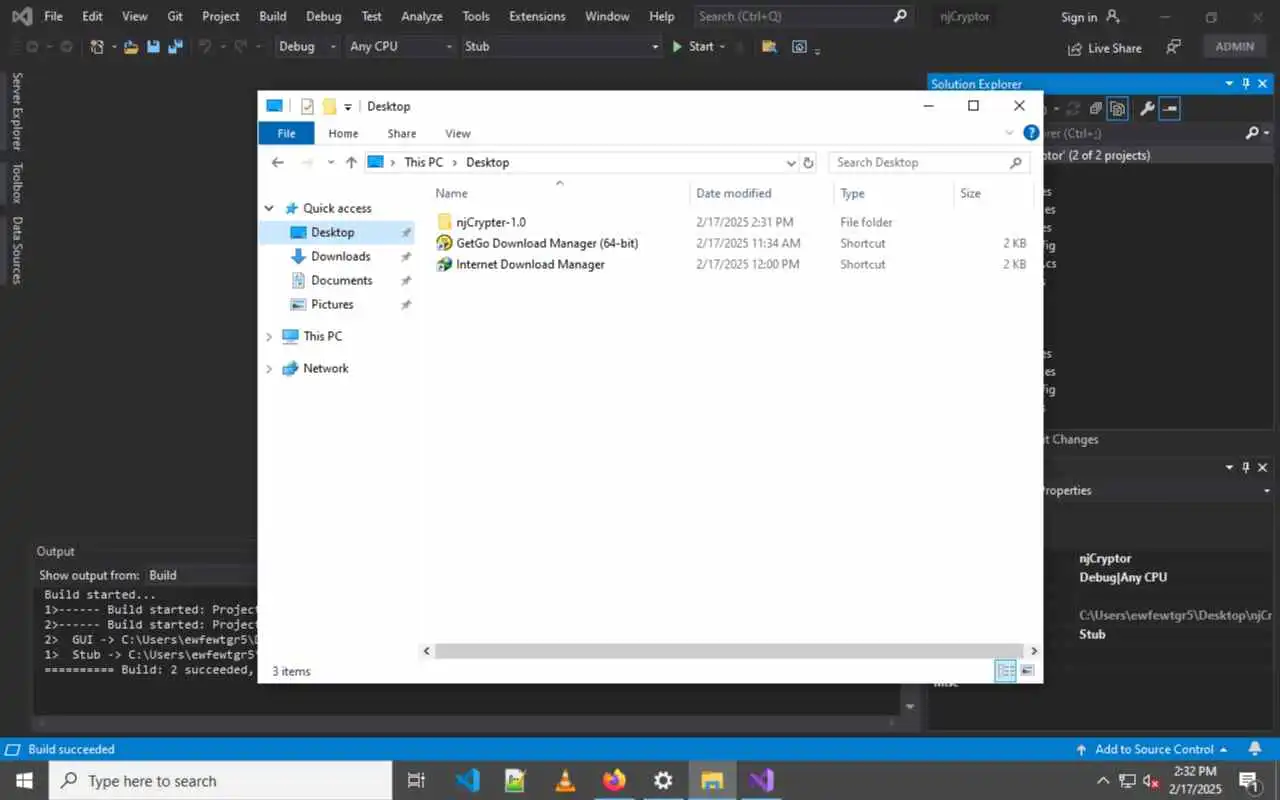Select the Internet Download Manager shortcut

(x=530, y=264)
